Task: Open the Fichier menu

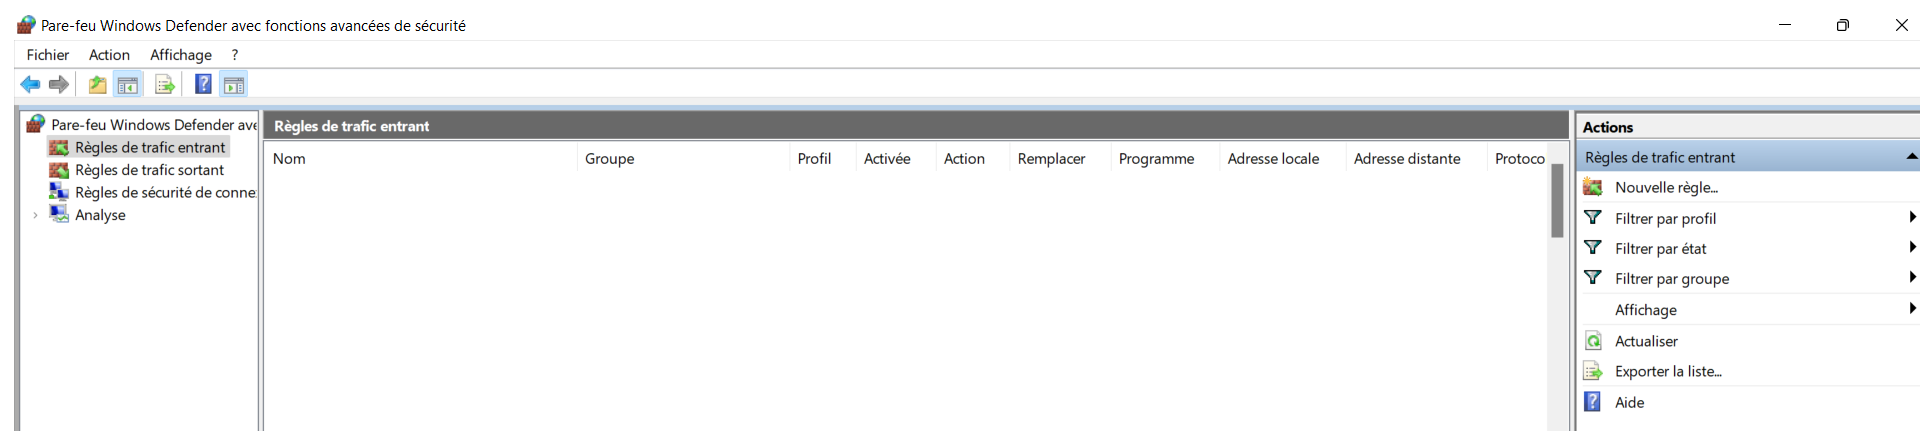Action: [x=48, y=55]
